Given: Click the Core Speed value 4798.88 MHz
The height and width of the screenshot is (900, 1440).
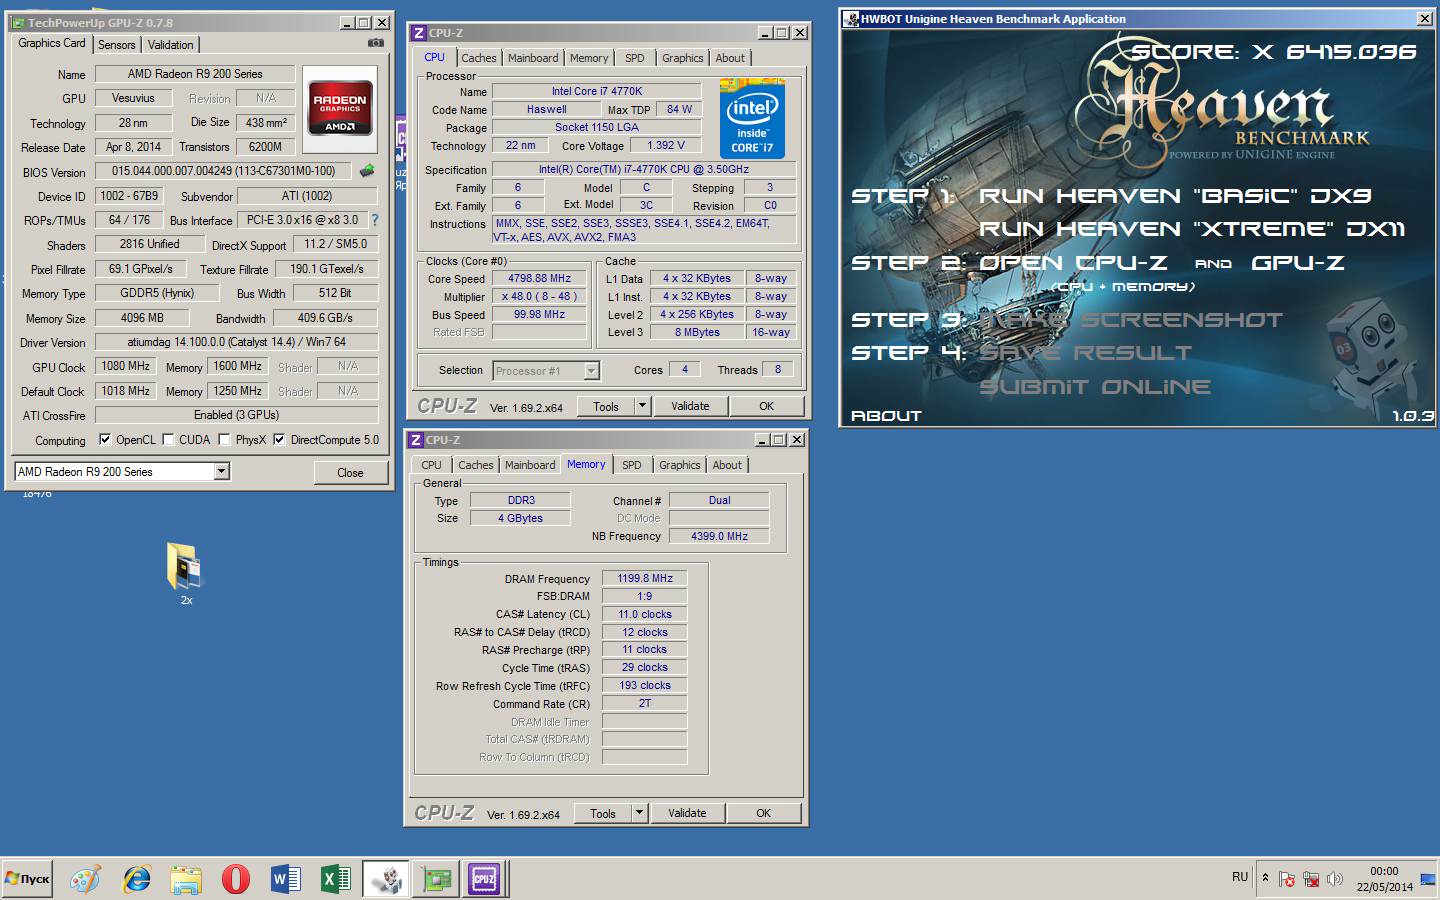Looking at the screenshot, I should (x=540, y=279).
